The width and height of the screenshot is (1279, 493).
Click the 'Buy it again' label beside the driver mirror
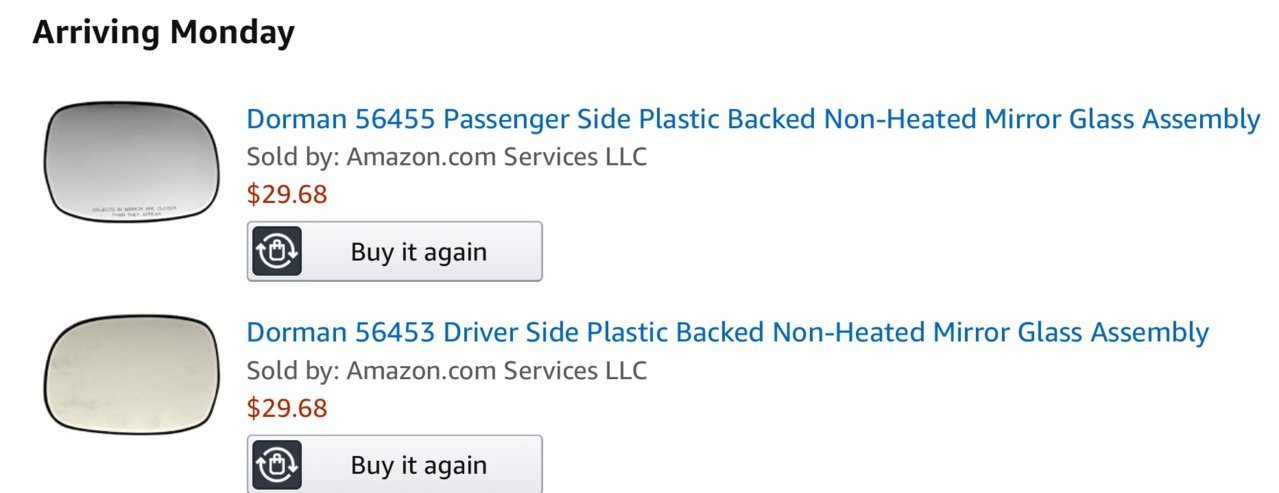point(419,465)
